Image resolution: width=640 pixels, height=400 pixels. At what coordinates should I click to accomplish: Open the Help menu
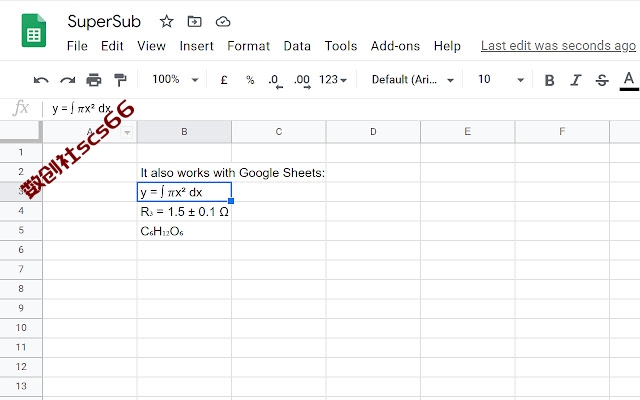click(447, 46)
